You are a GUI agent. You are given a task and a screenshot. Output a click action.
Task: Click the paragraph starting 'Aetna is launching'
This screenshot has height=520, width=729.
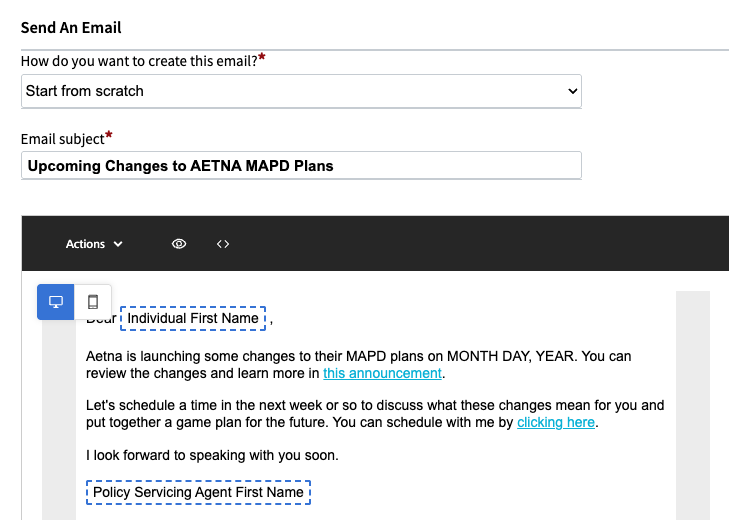tap(358, 365)
